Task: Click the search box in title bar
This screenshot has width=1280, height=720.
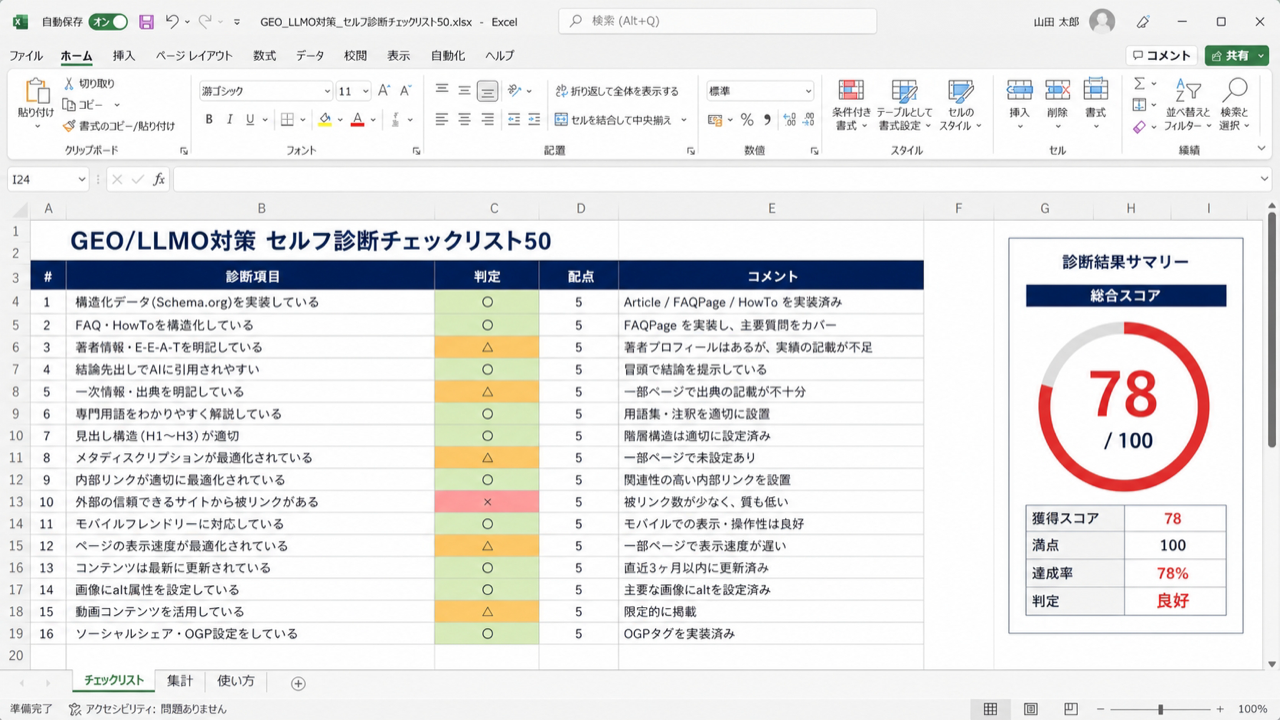Action: (717, 21)
